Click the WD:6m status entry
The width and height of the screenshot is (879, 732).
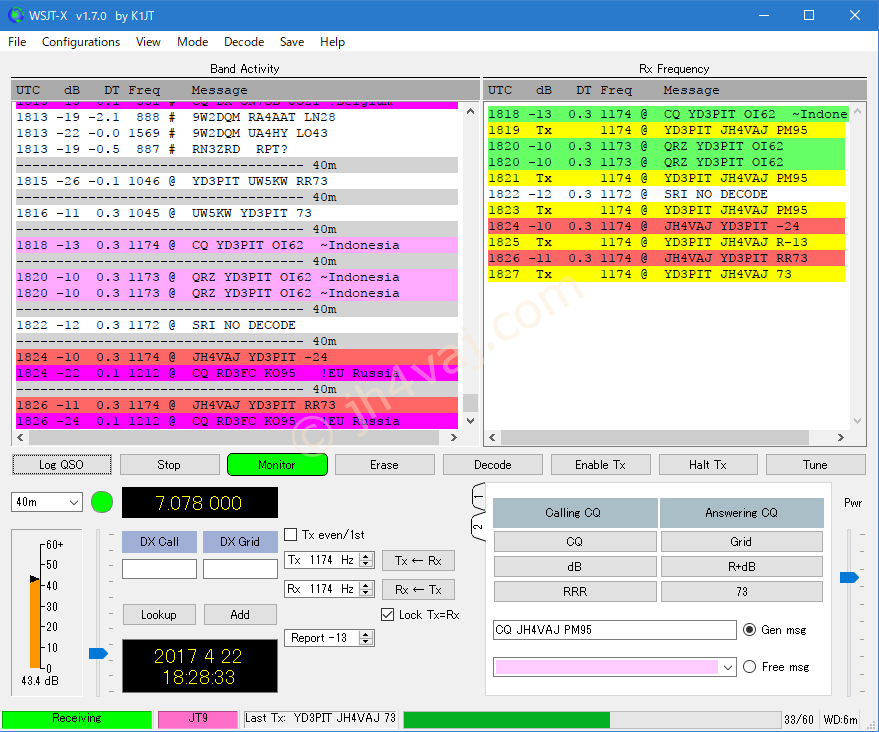840,720
